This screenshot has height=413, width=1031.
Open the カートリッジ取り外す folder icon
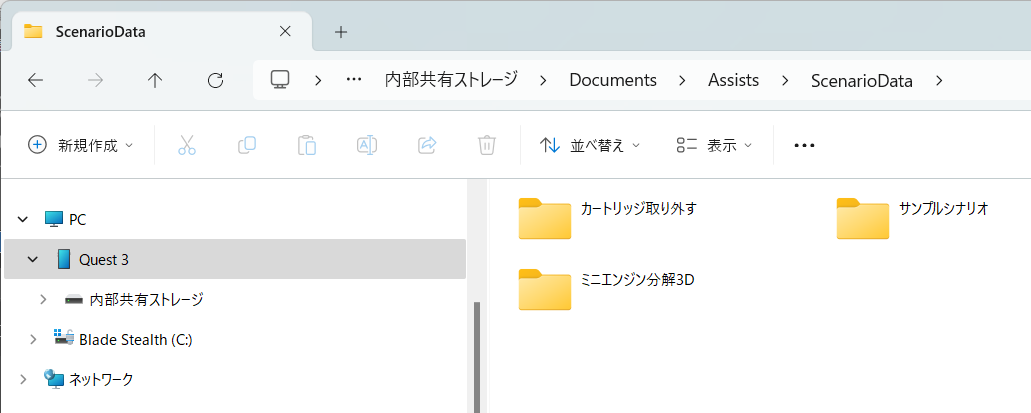click(544, 218)
